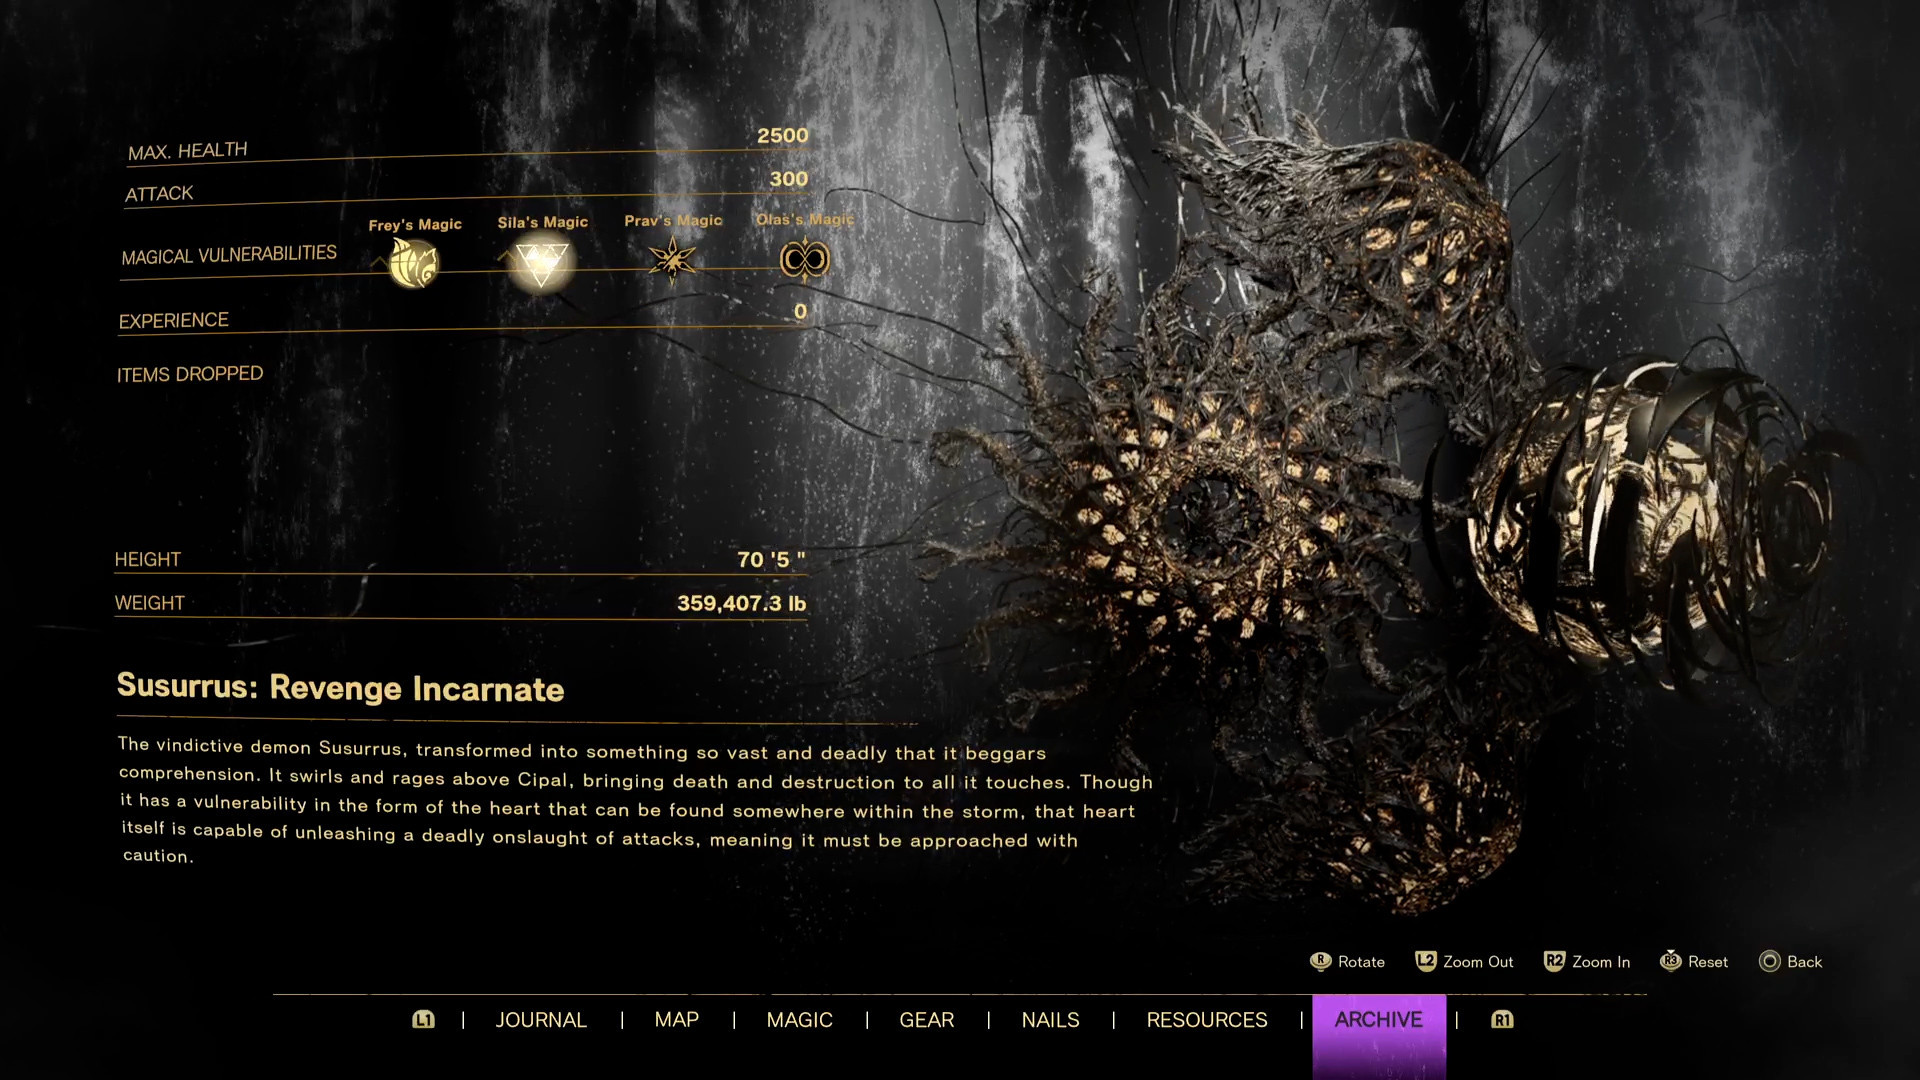Click the weight value 359,407.3 lb
Screen dimensions: 1920x1080
(741, 603)
